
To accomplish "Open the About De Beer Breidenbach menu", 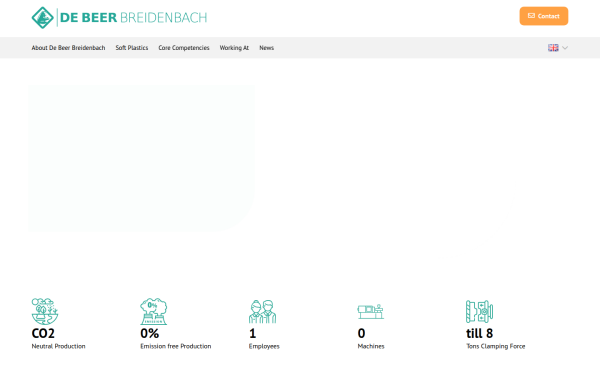I will click(x=68, y=48).
